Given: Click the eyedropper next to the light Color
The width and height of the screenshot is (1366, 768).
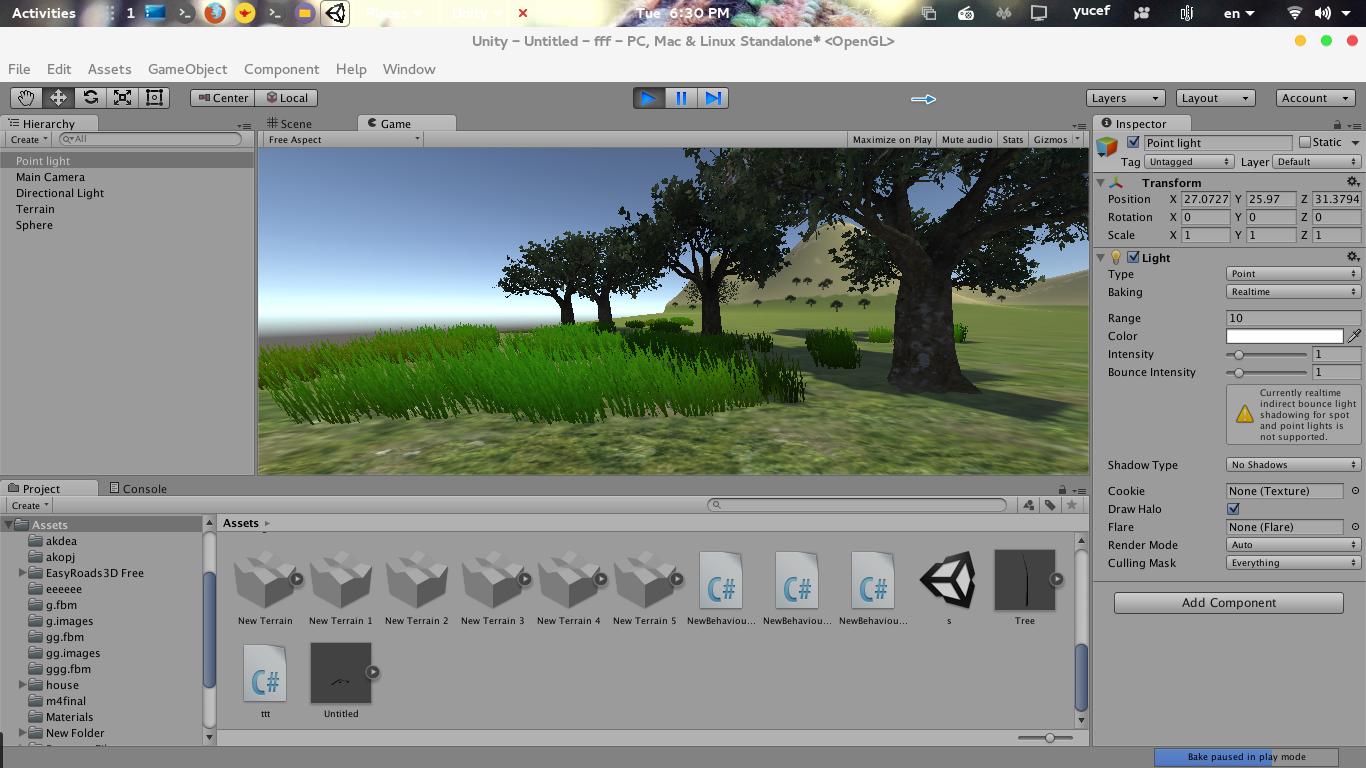Looking at the screenshot, I should click(x=1355, y=336).
